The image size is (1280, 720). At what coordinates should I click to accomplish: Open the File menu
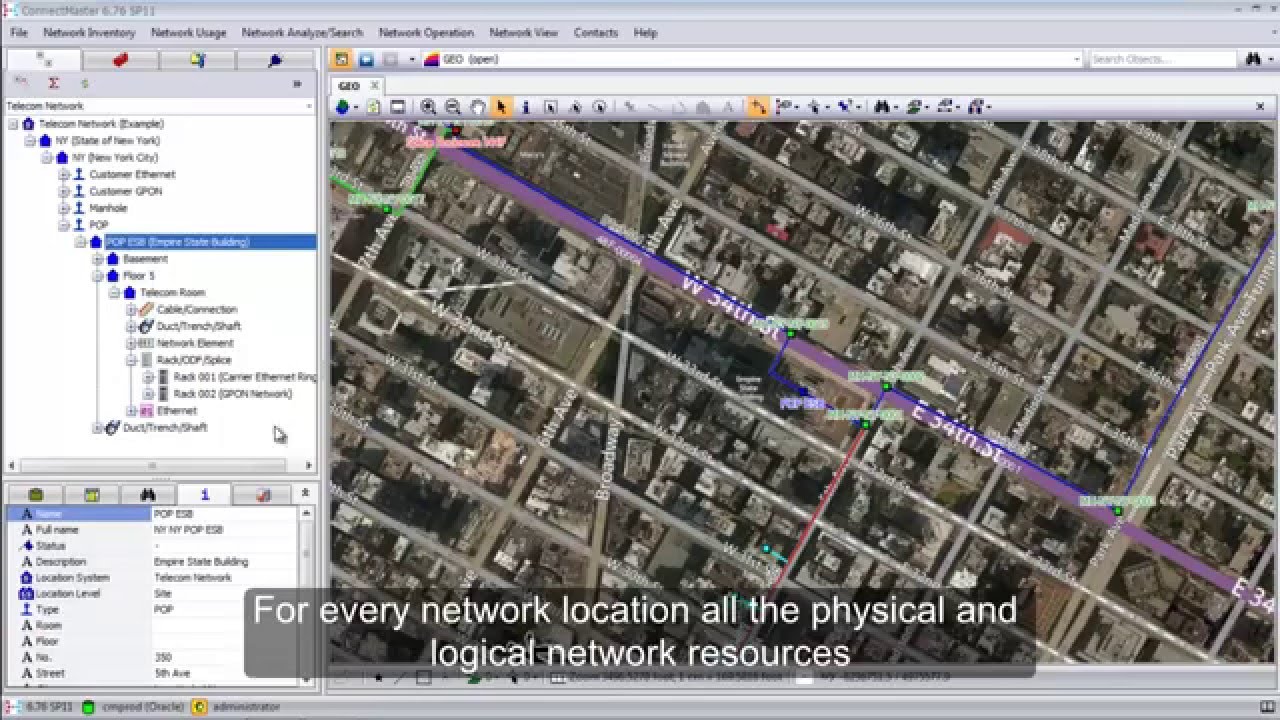pos(19,33)
